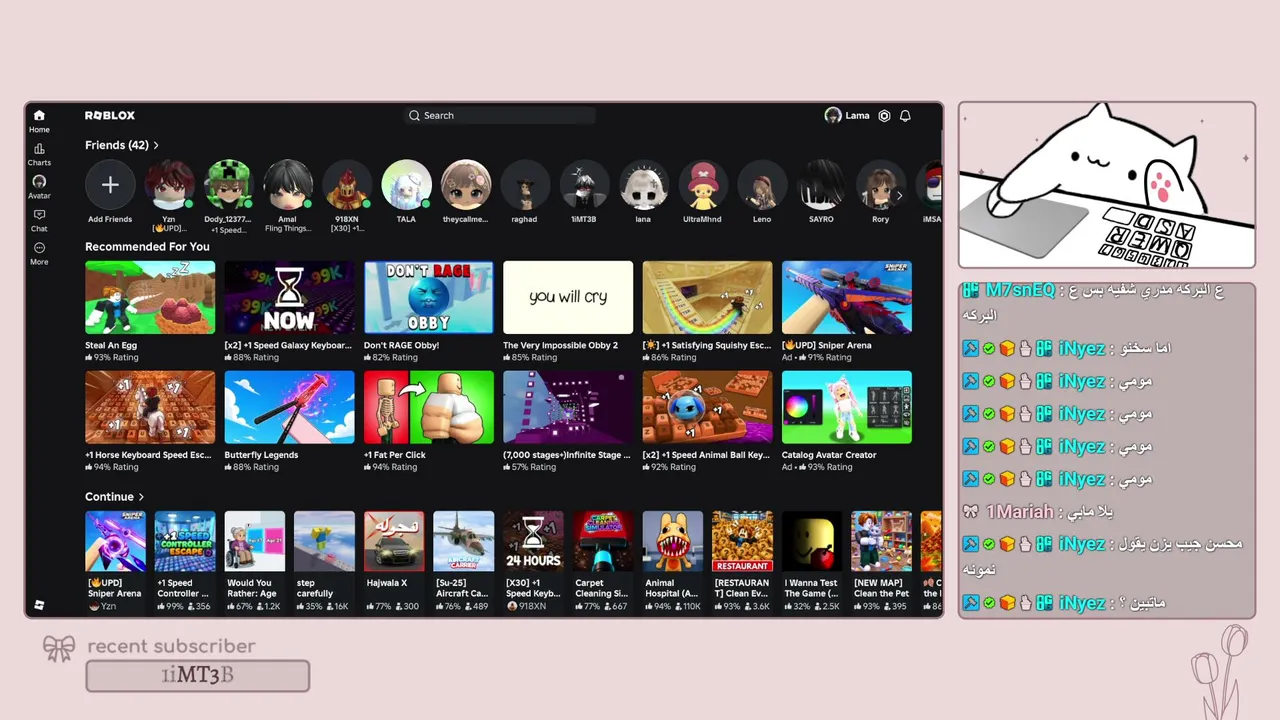This screenshot has height=720, width=1280.
Task: Open Lama's profile avatar
Action: pos(833,116)
